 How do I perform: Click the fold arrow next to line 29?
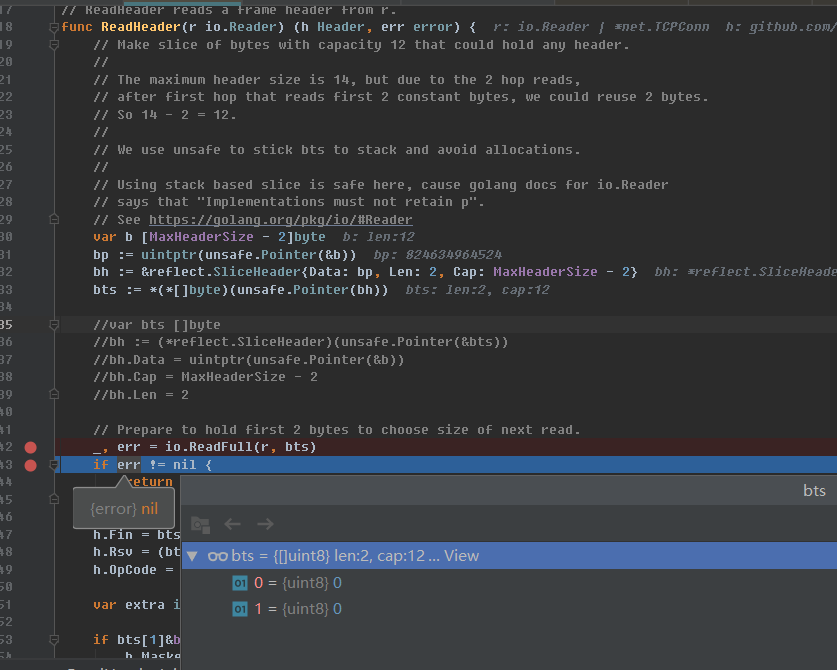tap(53, 219)
